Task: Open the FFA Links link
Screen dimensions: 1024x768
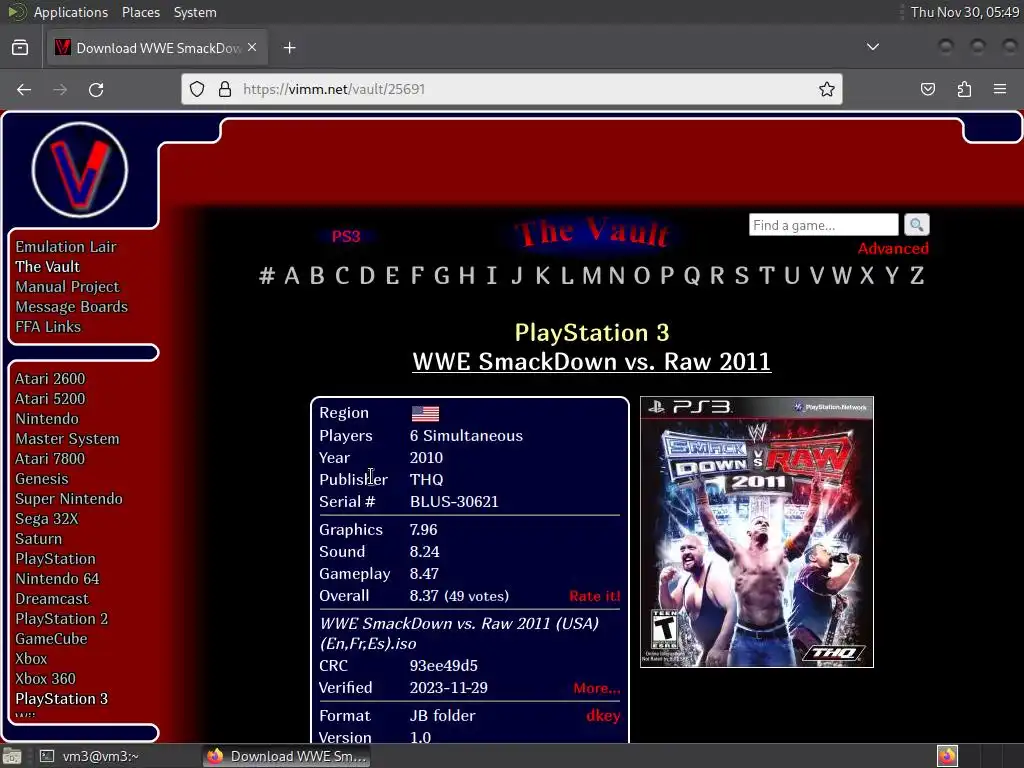Action: coord(48,327)
